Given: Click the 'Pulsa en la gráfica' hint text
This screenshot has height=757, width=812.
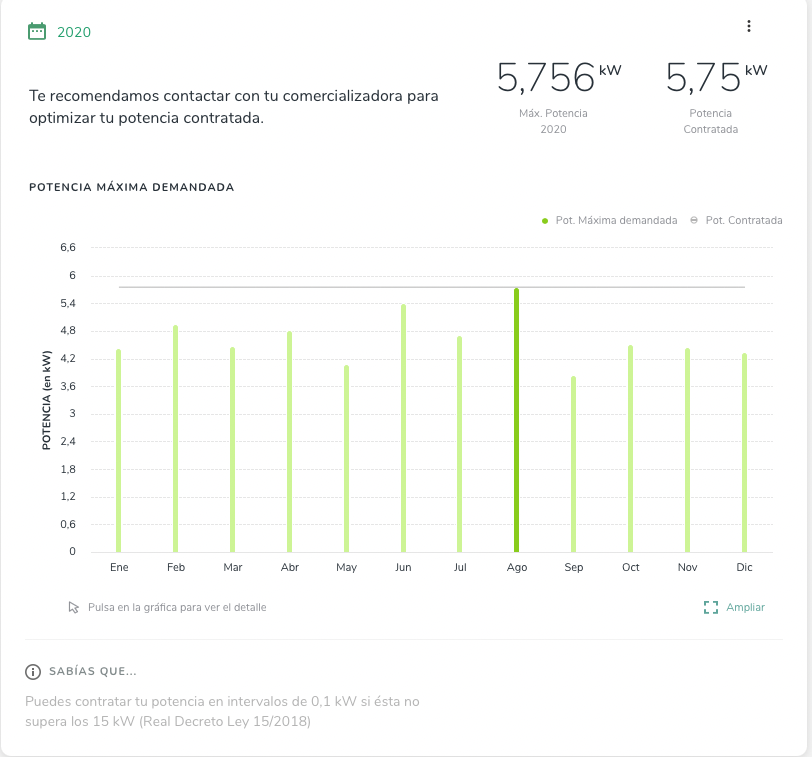Looking at the screenshot, I should 177,607.
